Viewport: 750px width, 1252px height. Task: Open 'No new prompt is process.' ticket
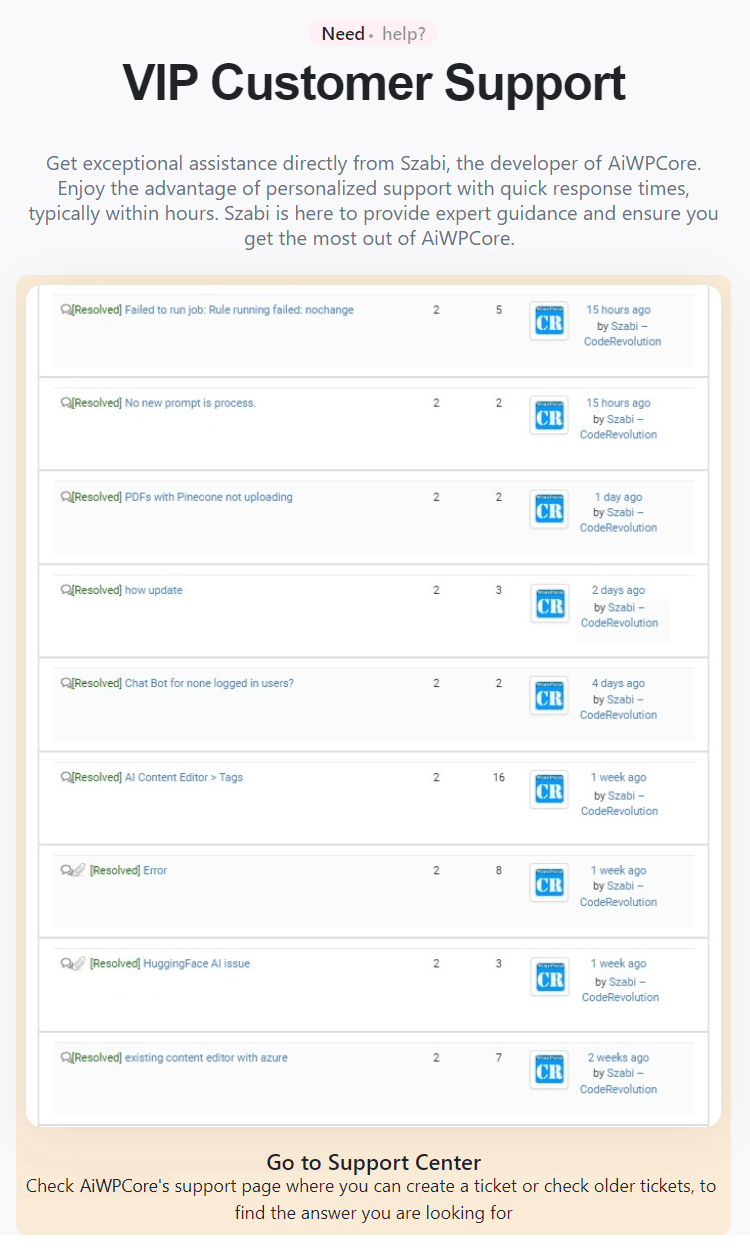[x=190, y=403]
